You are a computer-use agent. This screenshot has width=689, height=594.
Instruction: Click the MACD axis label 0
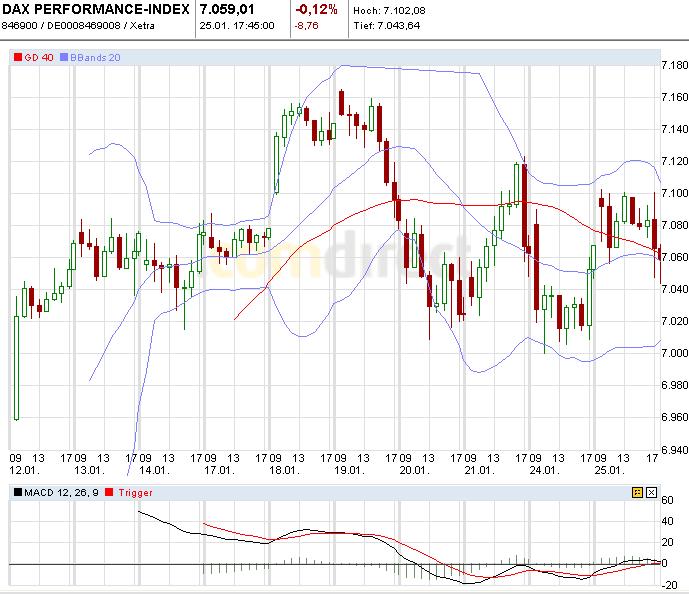pyautogui.click(x=665, y=564)
